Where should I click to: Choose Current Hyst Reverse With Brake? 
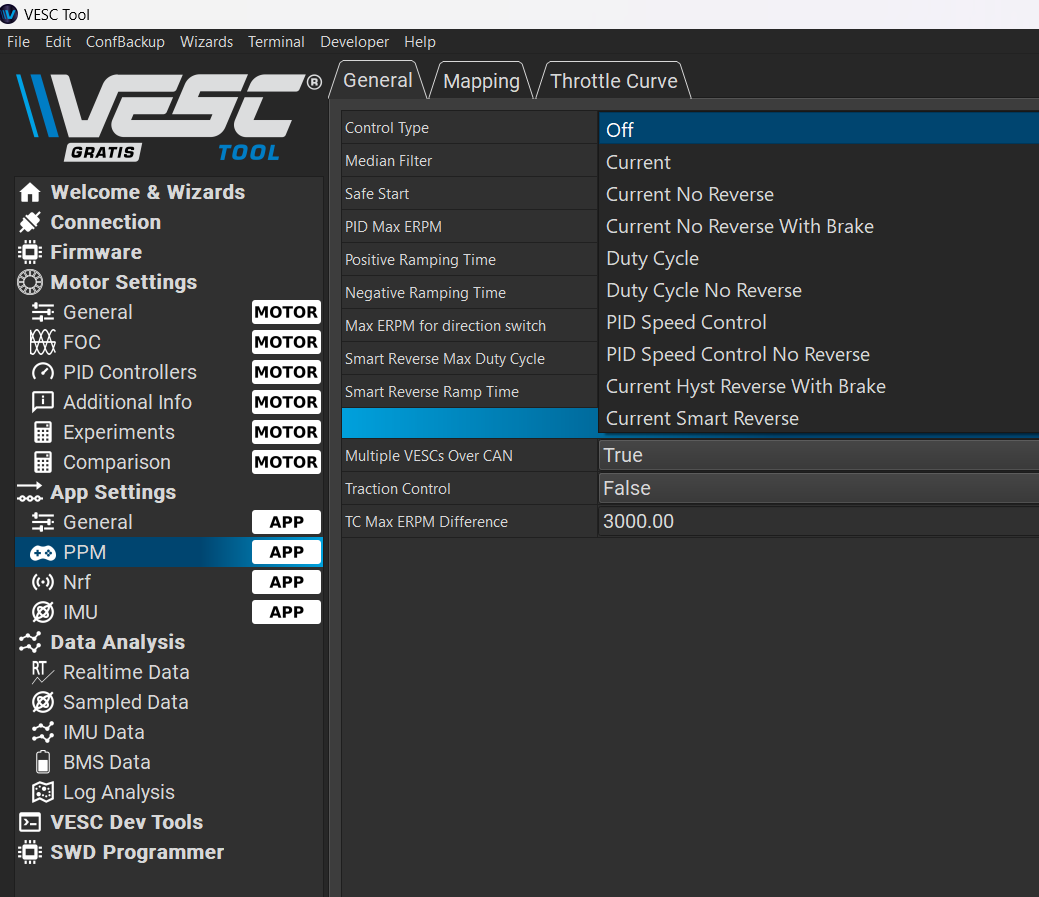click(819, 386)
